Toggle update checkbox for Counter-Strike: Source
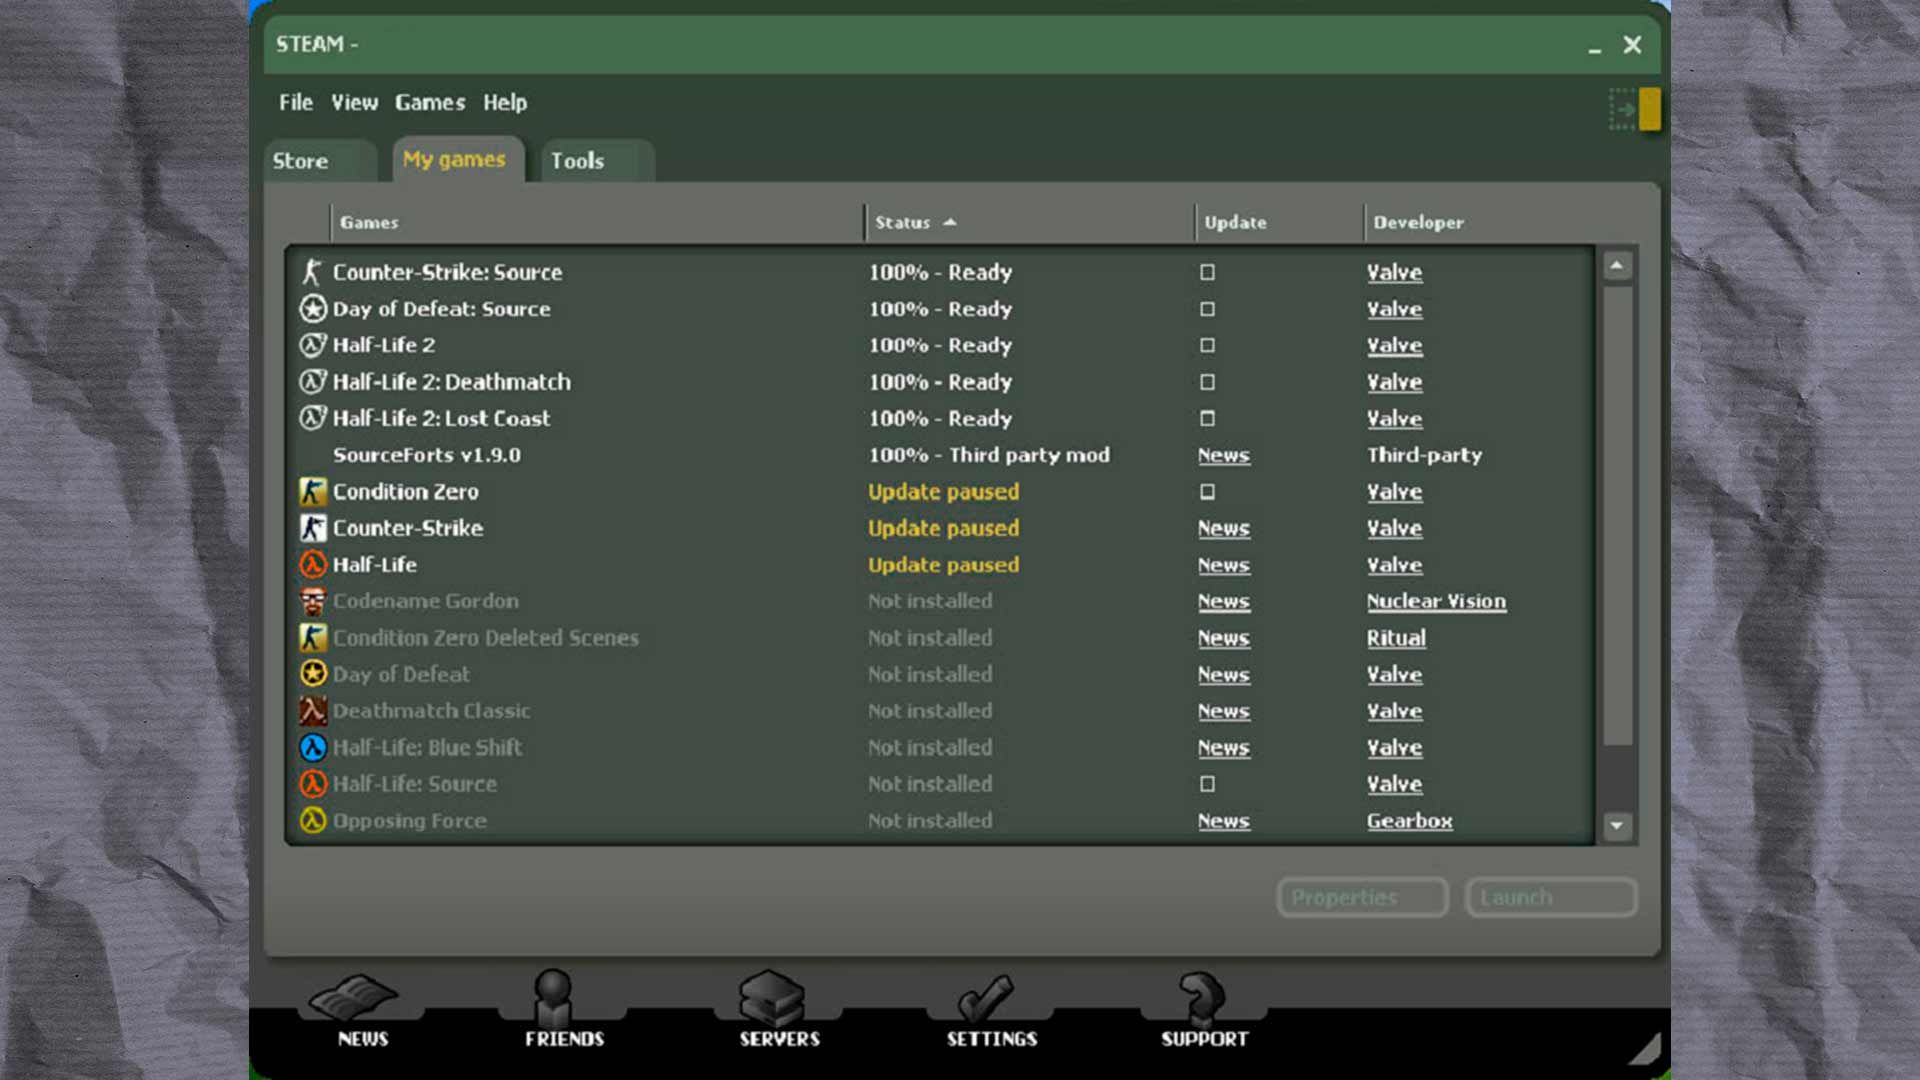Image resolution: width=1920 pixels, height=1080 pixels. pyautogui.click(x=1207, y=272)
